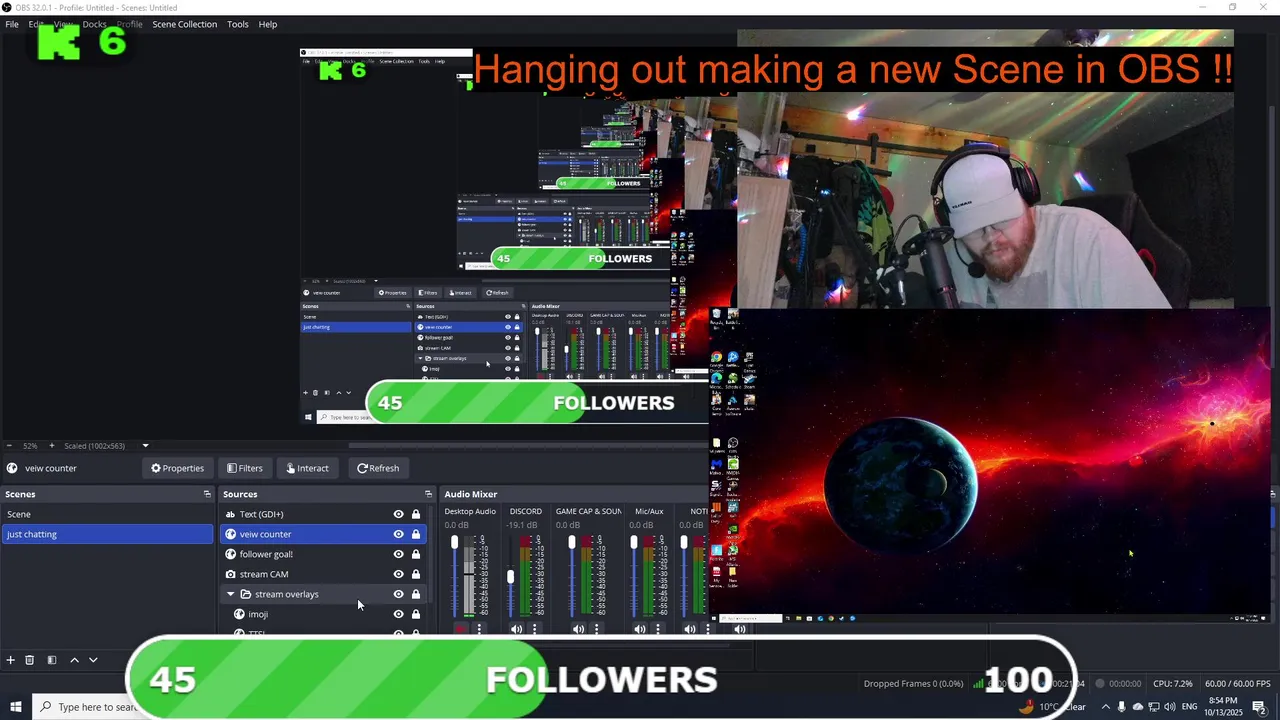The image size is (1280, 720).
Task: Open the Profile menu
Action: (129, 24)
